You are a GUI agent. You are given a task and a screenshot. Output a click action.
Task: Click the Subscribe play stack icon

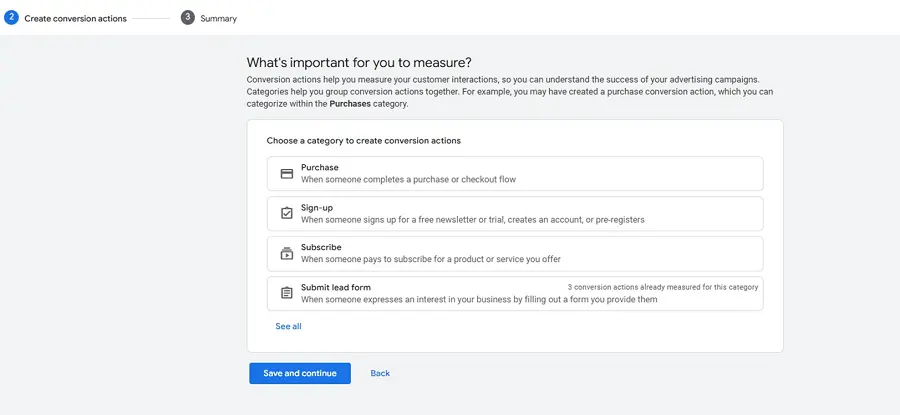pyautogui.click(x=286, y=253)
